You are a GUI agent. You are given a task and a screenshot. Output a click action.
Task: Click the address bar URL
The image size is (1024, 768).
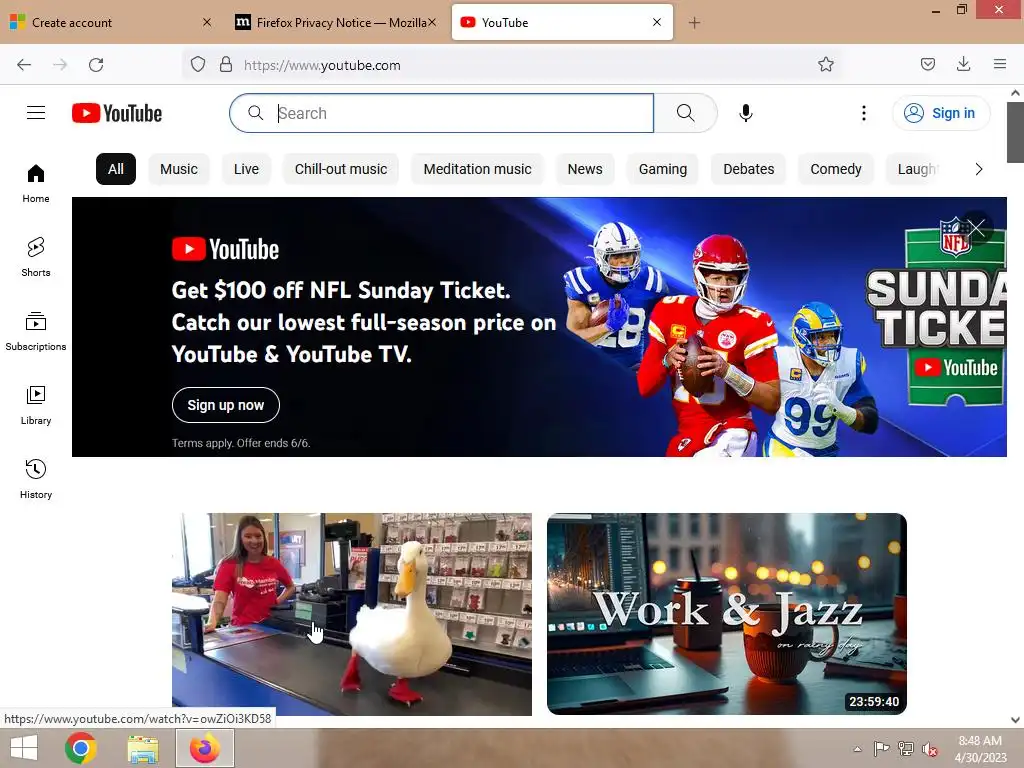click(322, 65)
